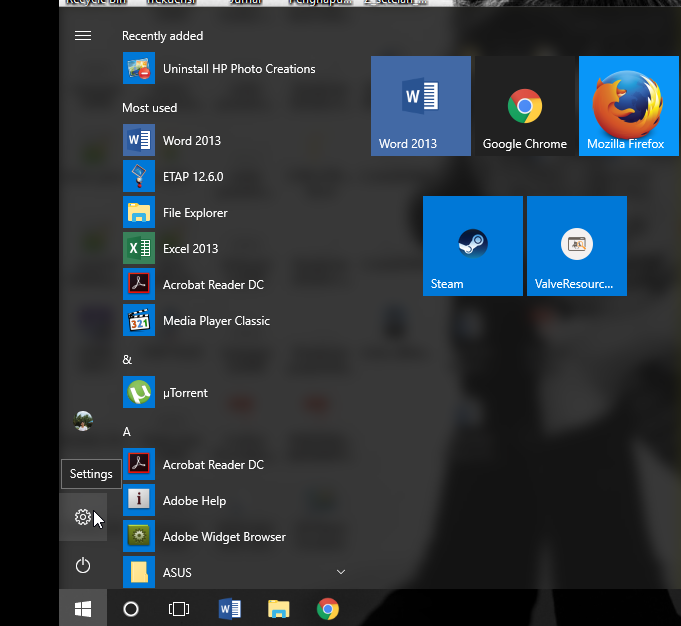681x626 pixels.
Task: Click 'ETAP 12.6.0' label text
Action: click(x=193, y=176)
